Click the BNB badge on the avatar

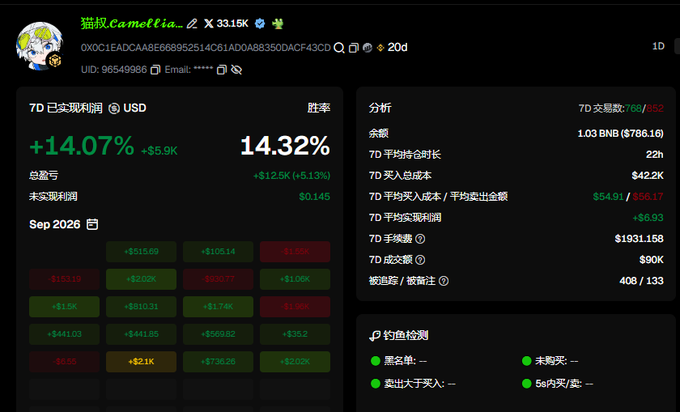(55, 60)
